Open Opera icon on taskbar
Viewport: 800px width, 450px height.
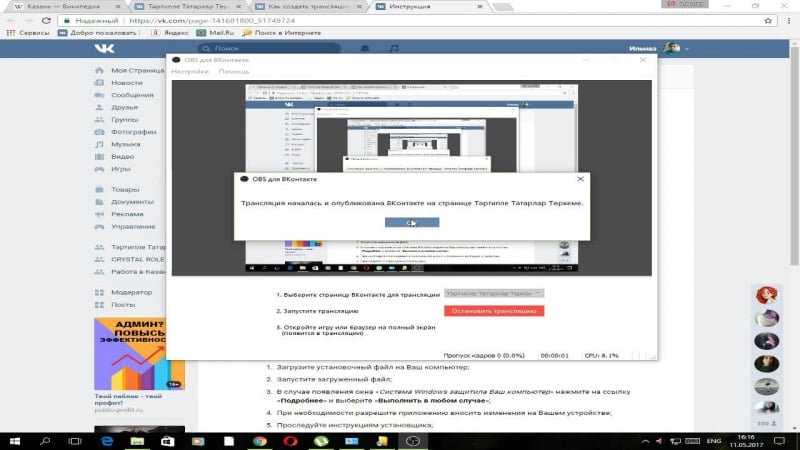tap(290, 441)
